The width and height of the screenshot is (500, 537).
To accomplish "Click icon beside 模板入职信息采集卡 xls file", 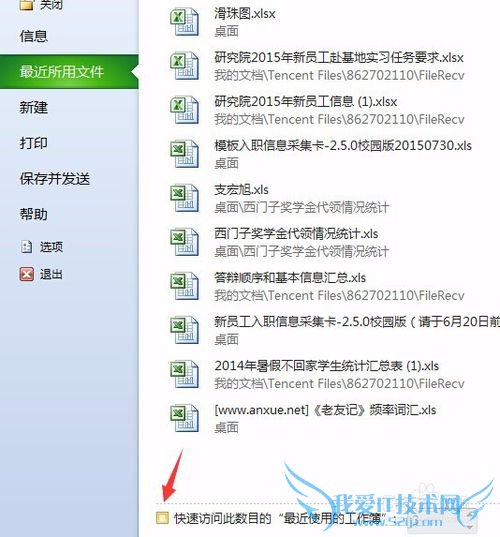I will (x=184, y=154).
